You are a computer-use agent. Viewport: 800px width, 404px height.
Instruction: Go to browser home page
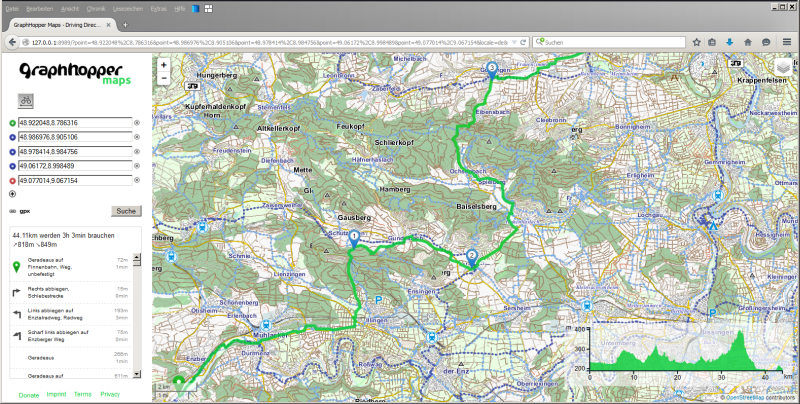pyautogui.click(x=748, y=42)
